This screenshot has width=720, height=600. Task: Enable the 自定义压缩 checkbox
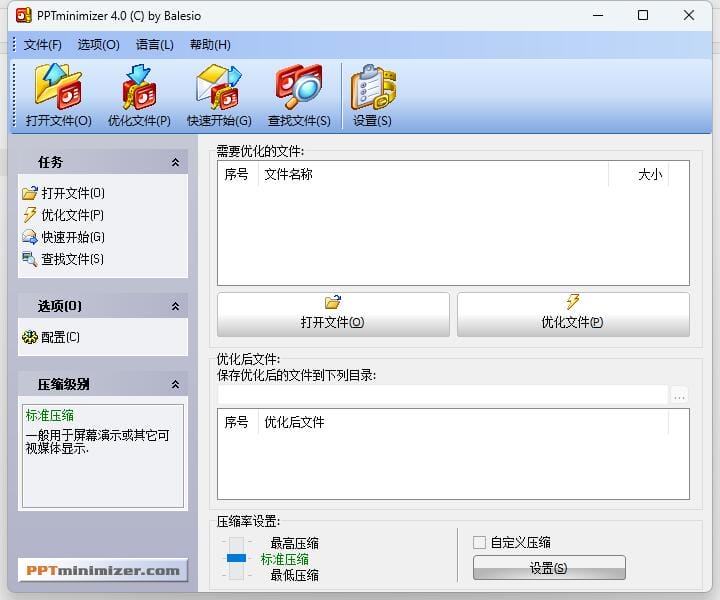[x=479, y=542]
